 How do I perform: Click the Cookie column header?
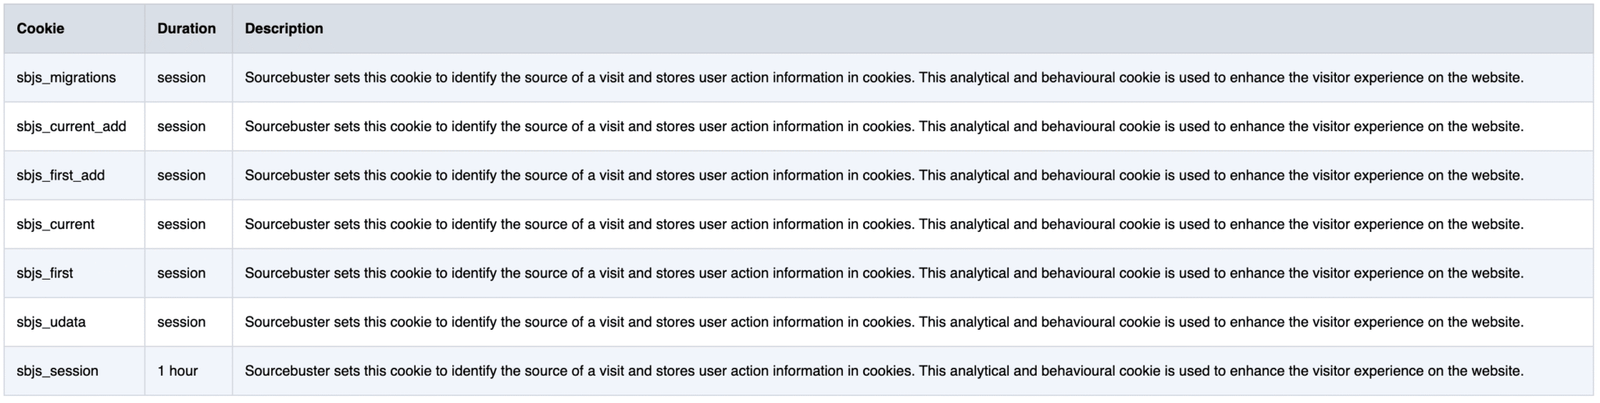click(40, 28)
